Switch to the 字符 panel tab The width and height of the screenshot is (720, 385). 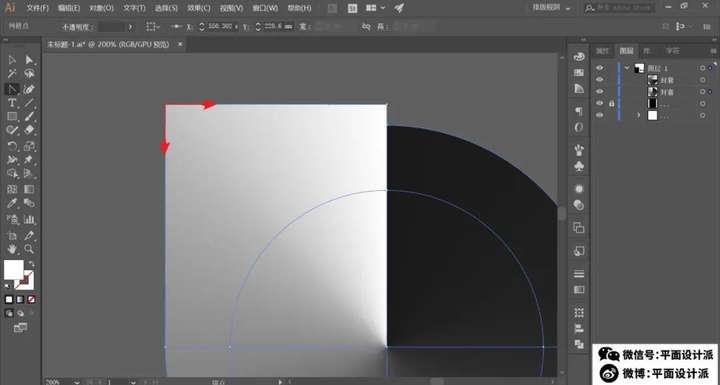click(x=673, y=51)
